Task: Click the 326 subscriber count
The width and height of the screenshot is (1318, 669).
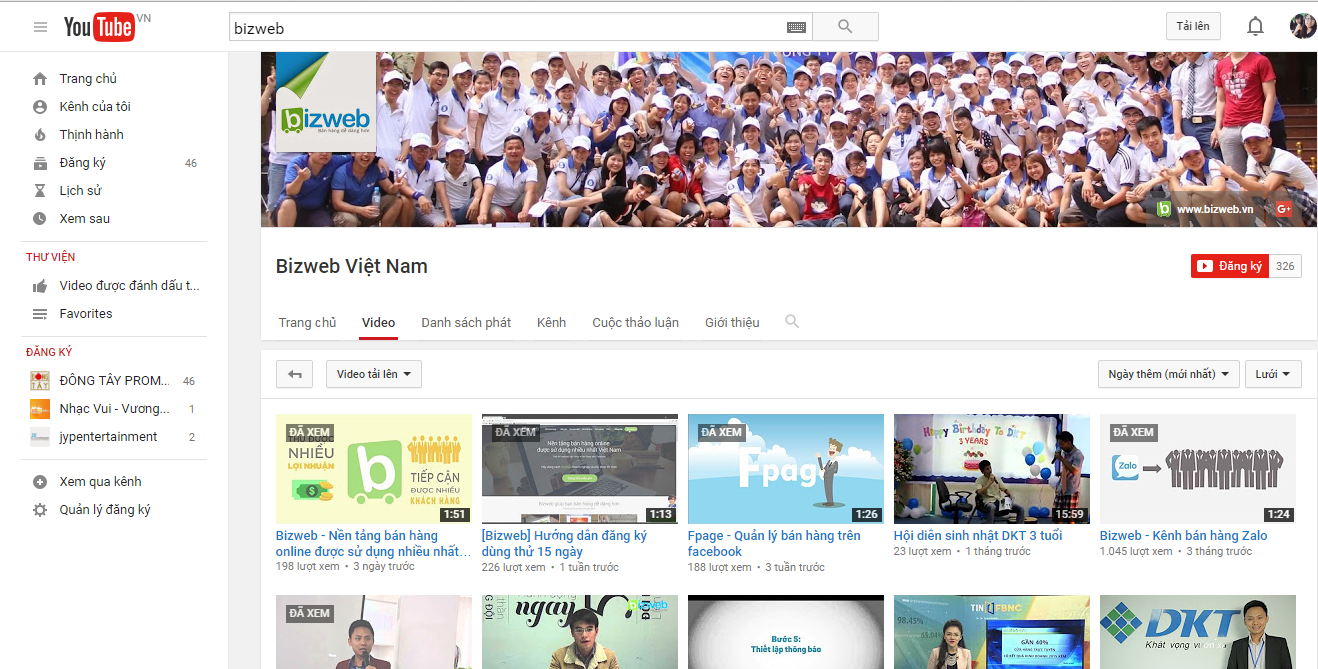Action: (1285, 266)
